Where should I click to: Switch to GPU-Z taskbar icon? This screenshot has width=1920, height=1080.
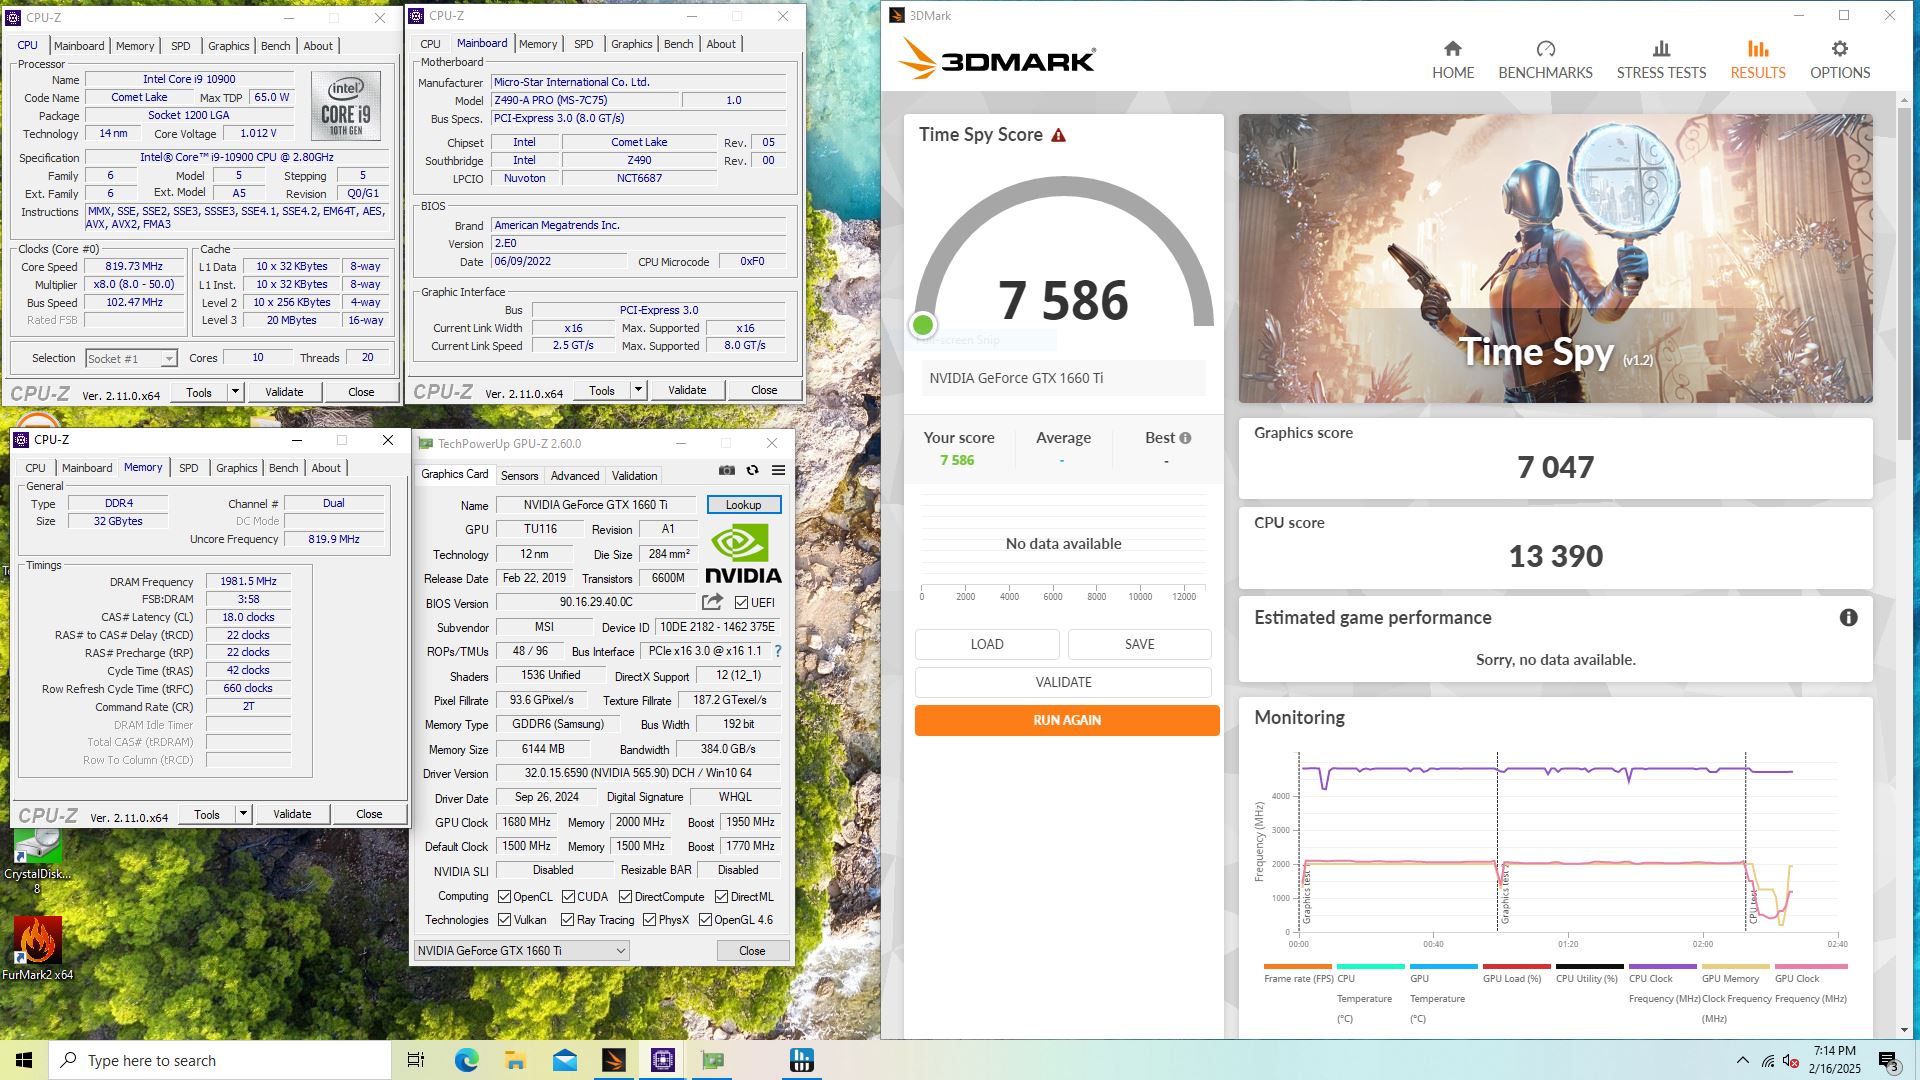coord(713,1060)
